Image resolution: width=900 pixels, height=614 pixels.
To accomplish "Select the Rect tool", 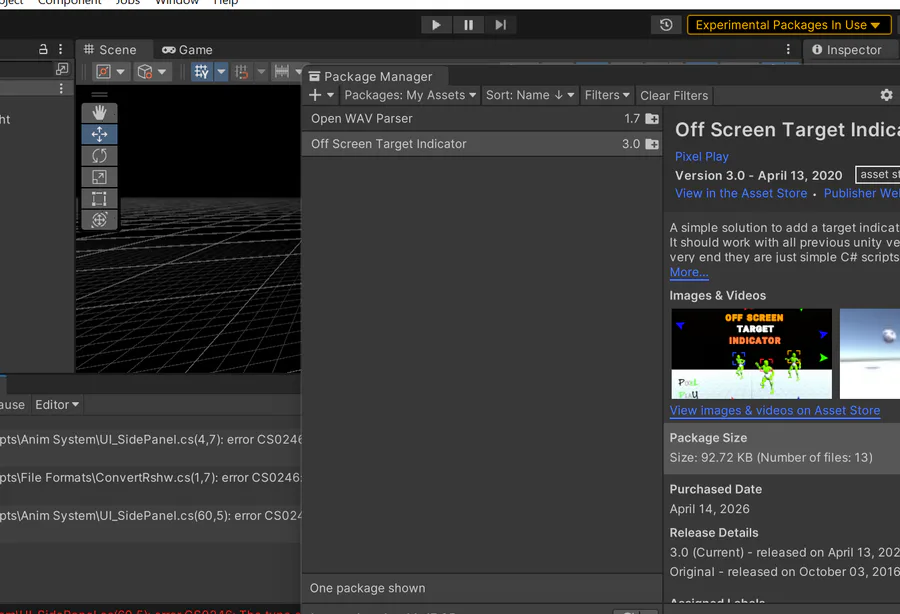I will click(99, 199).
